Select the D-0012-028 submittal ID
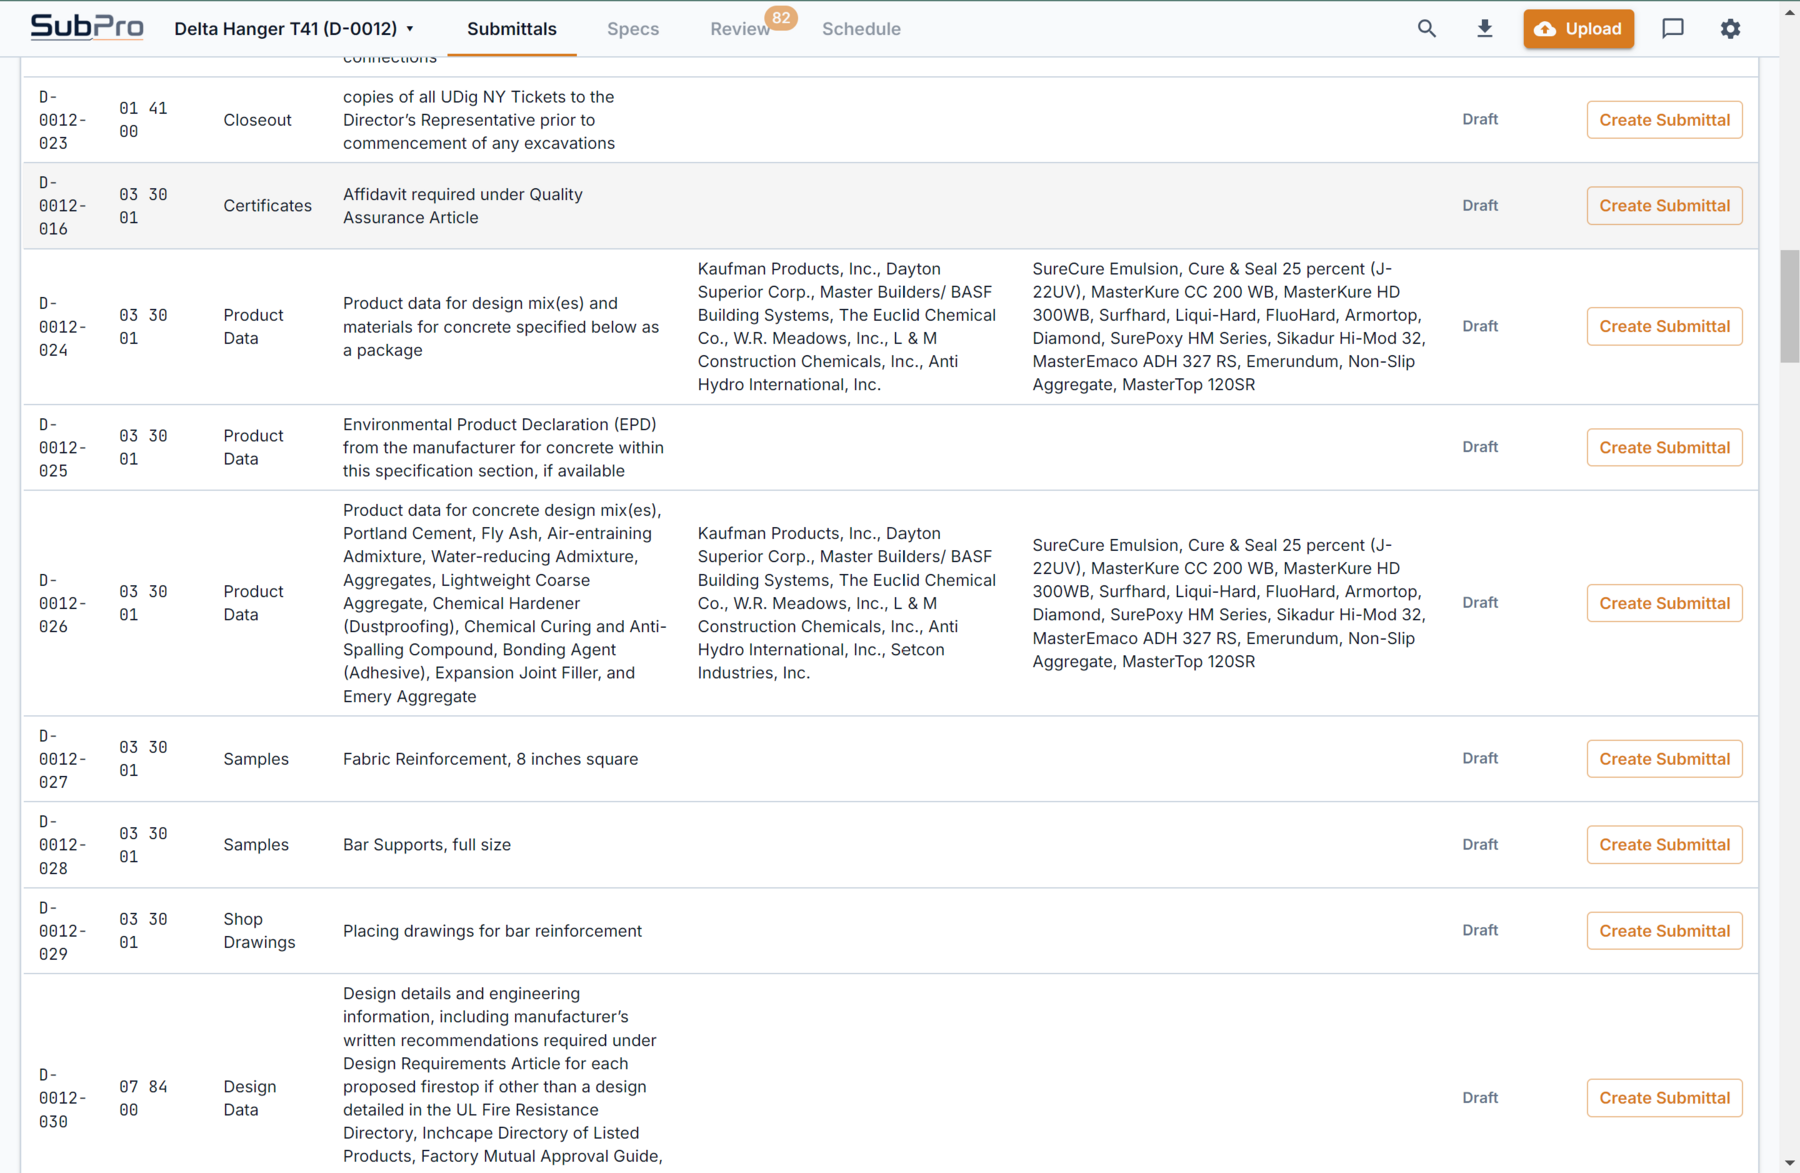The image size is (1800, 1173). tap(62, 845)
